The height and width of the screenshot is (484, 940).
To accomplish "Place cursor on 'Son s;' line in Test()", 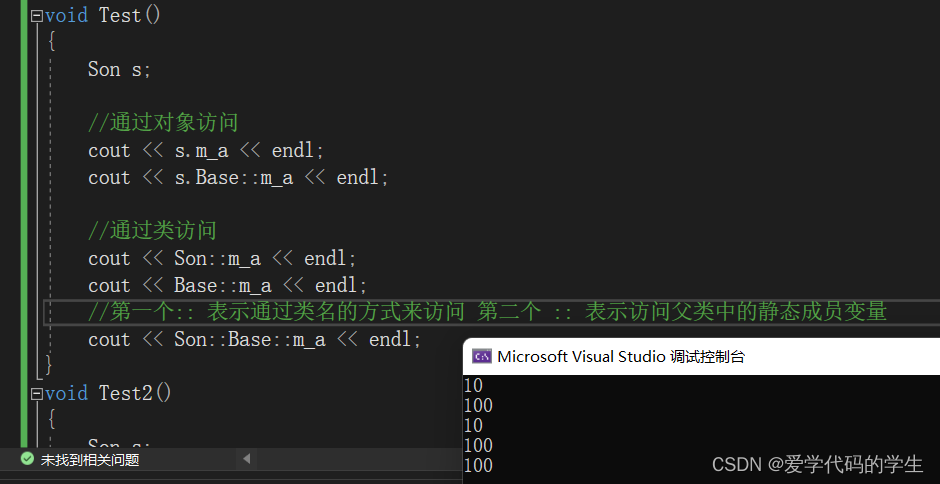I will tap(119, 69).
